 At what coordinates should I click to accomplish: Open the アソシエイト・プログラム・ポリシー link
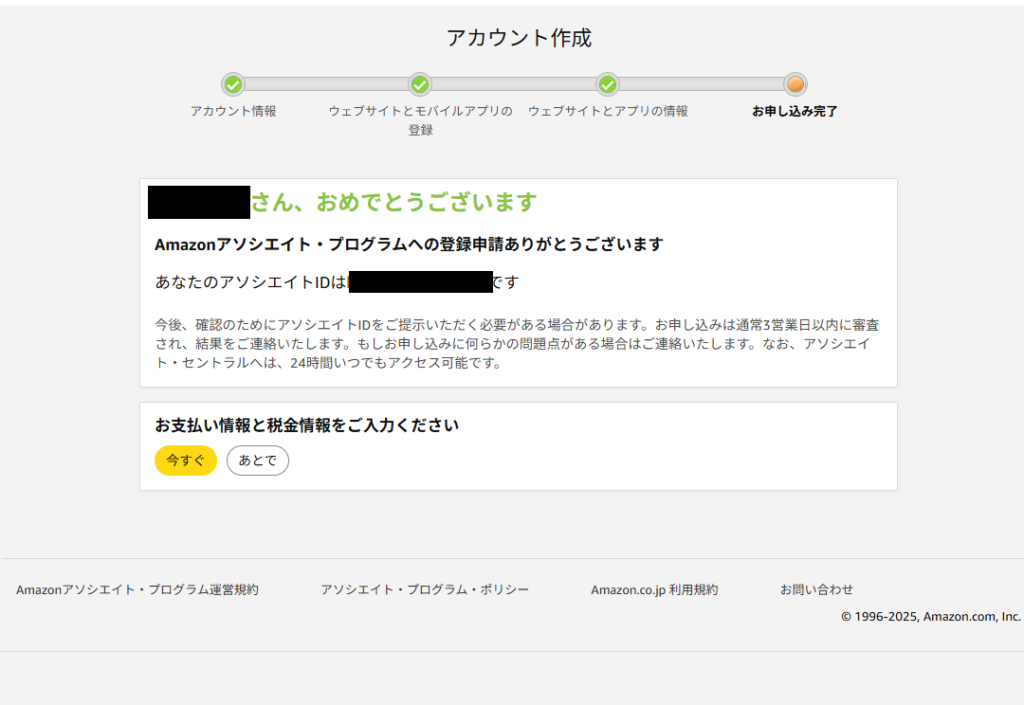click(424, 590)
